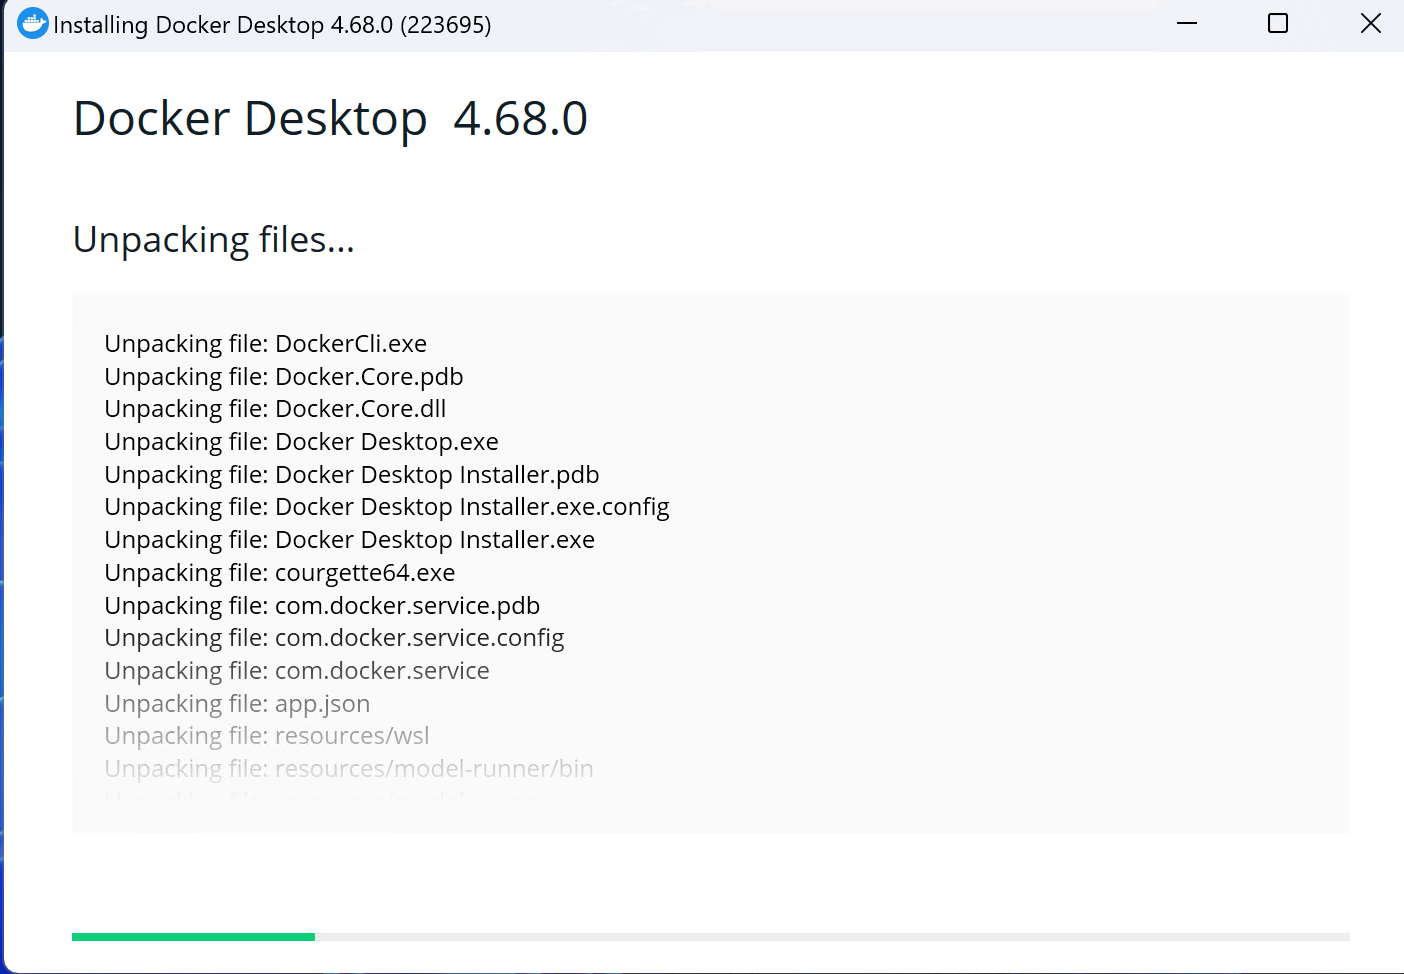
Task: Select the com.docker.service.pdb line
Action: (x=322, y=606)
